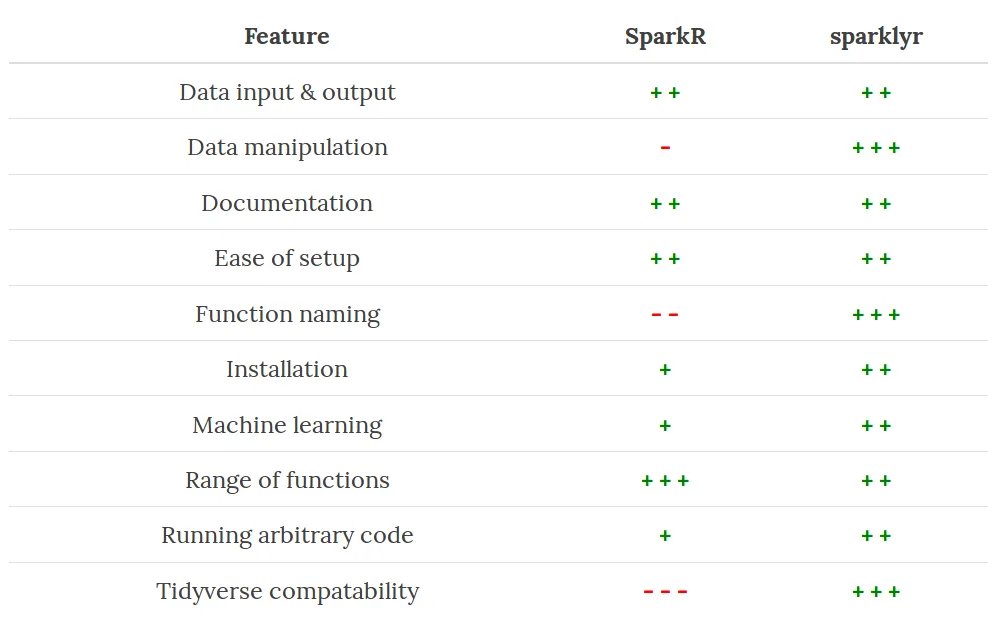The width and height of the screenshot is (1001, 626).
Task: Select the Data input & output row label
Action: point(287,93)
